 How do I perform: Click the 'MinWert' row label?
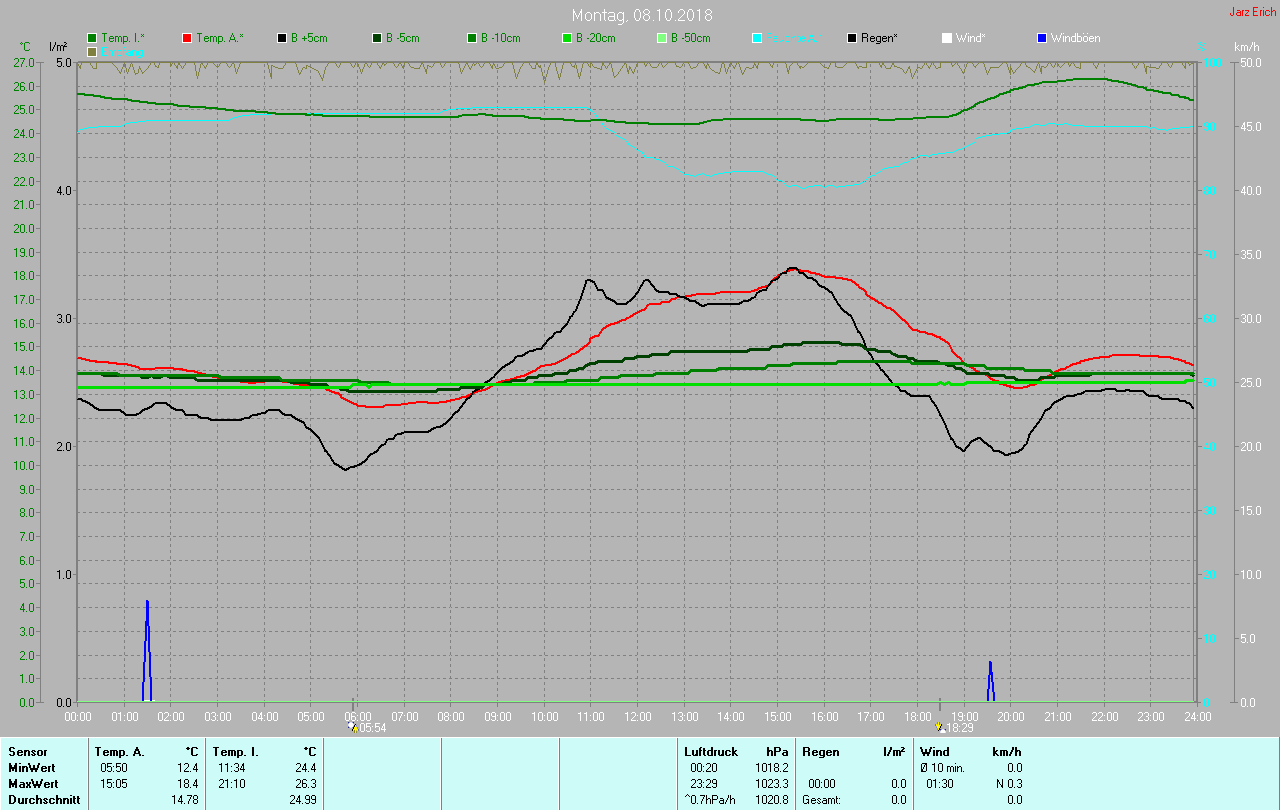(31, 768)
